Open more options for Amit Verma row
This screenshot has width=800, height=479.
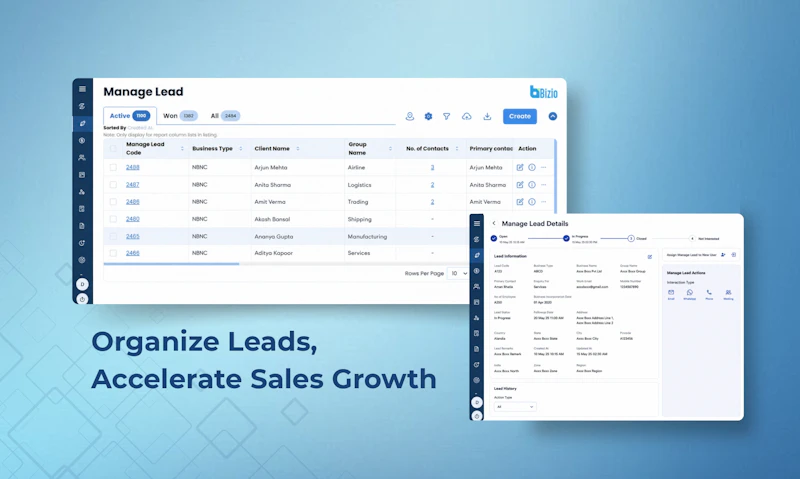pyautogui.click(x=543, y=201)
